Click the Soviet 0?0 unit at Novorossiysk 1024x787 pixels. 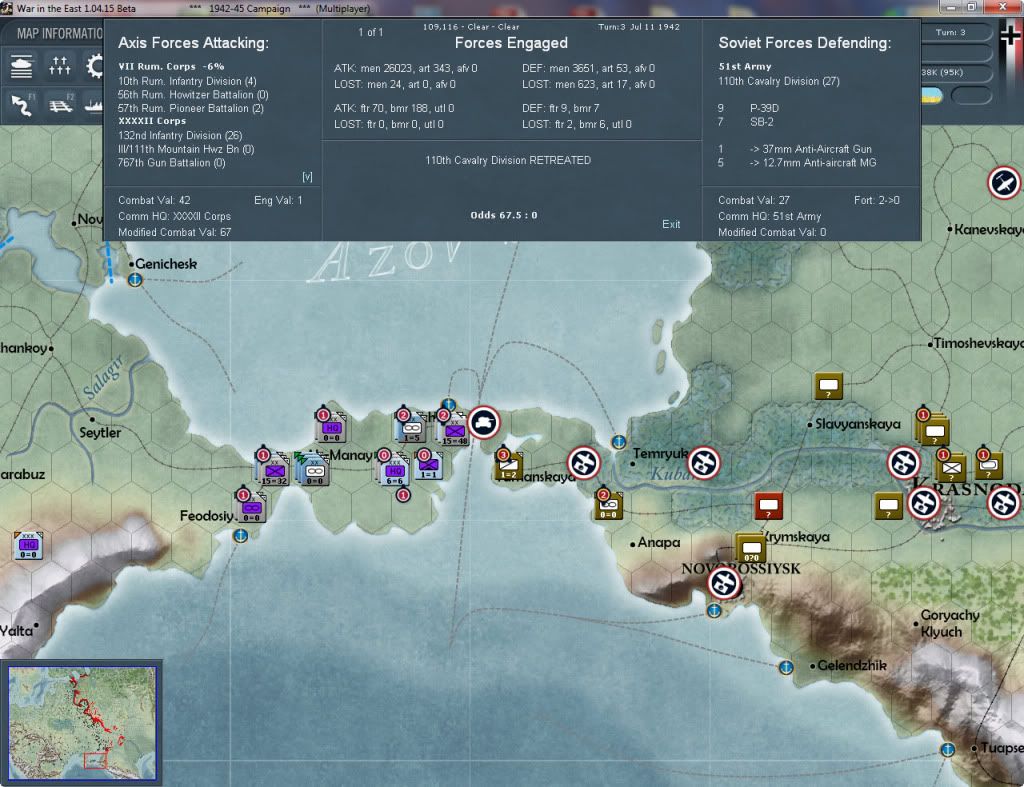[x=751, y=549]
